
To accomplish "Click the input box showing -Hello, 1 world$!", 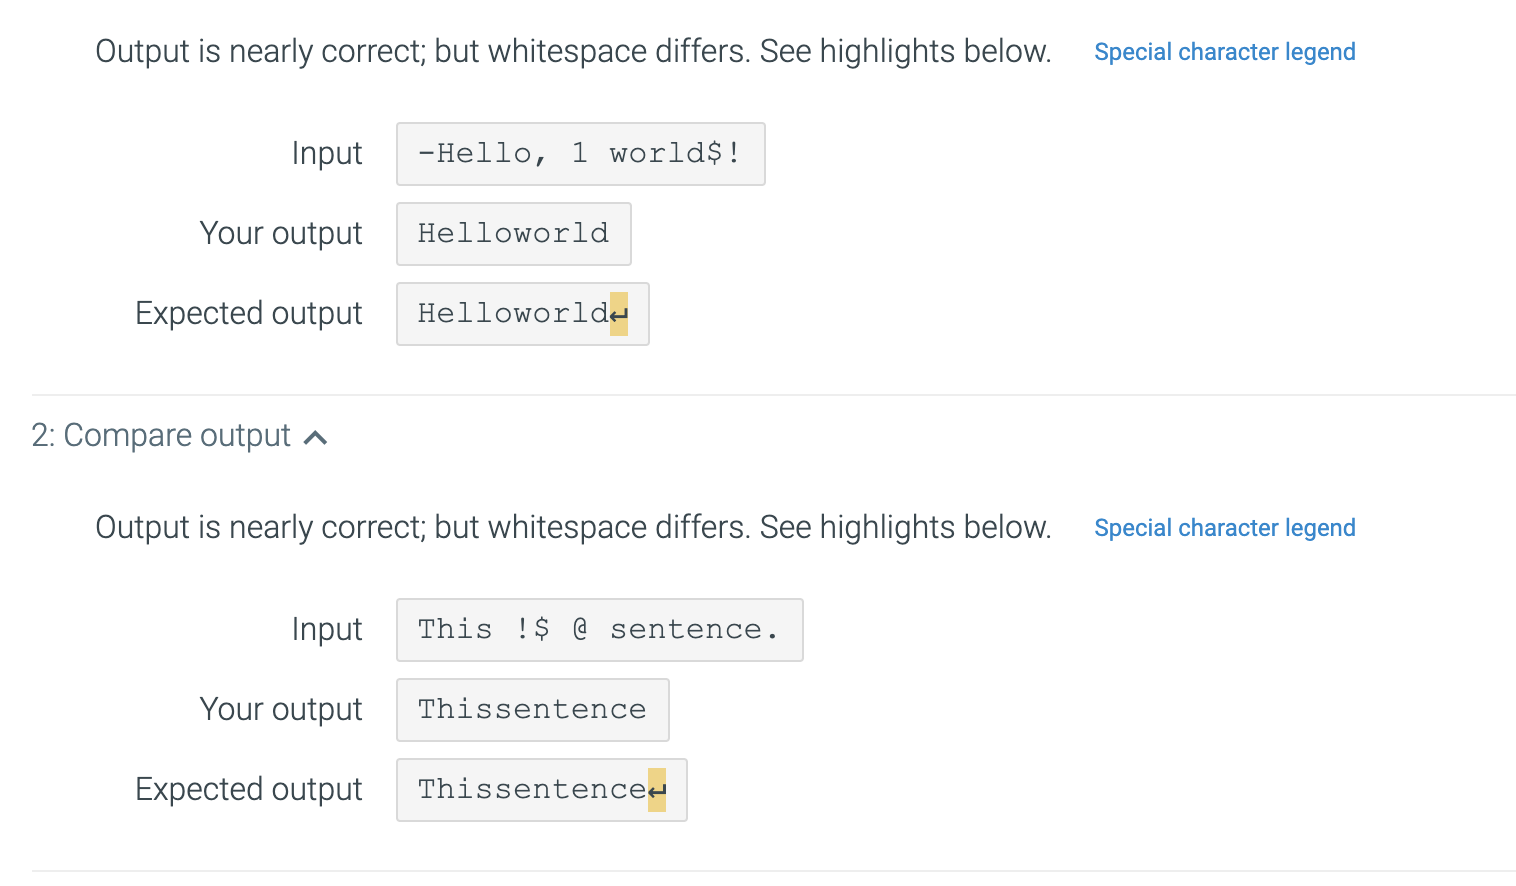I will [580, 153].
